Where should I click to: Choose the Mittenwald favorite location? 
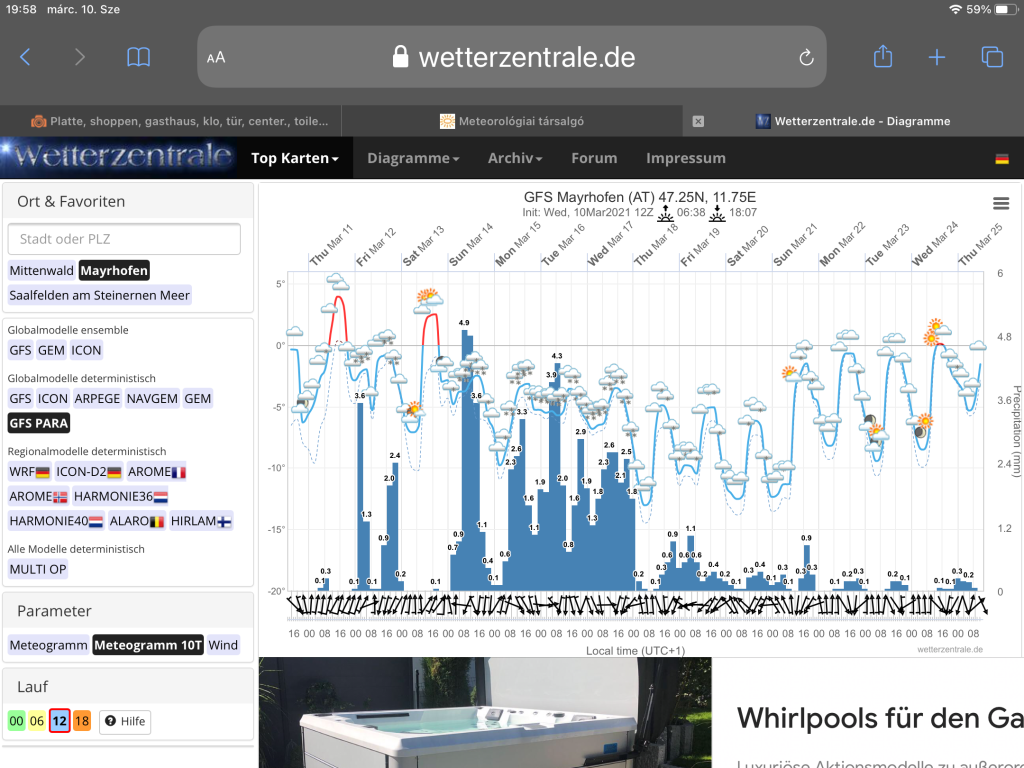(x=41, y=270)
